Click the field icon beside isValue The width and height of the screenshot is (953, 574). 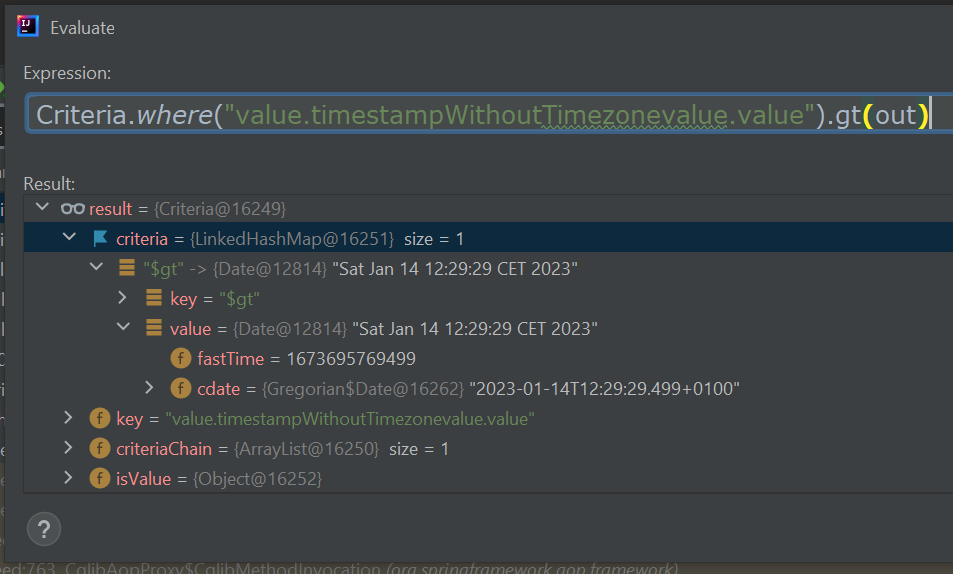[100, 479]
